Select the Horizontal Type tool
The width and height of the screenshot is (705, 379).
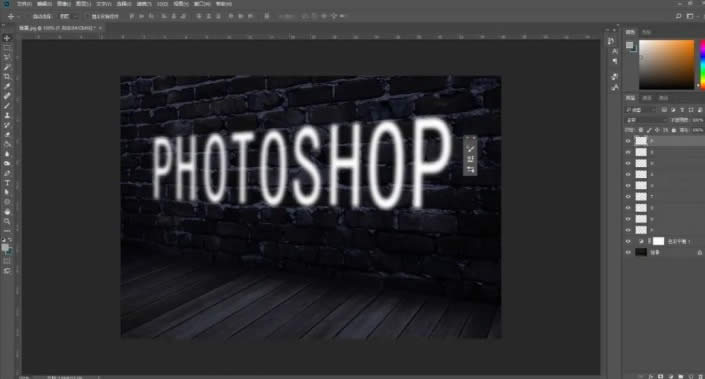(x=7, y=183)
